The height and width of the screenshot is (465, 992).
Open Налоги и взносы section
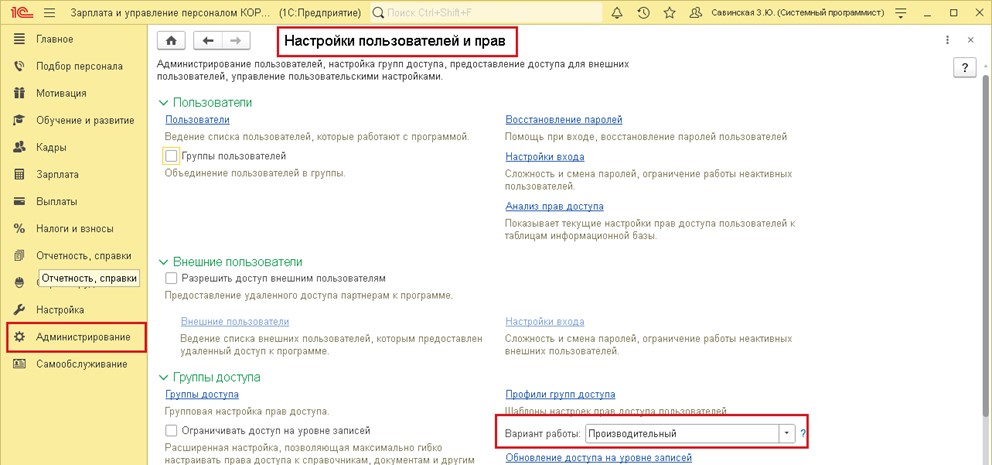click(75, 229)
